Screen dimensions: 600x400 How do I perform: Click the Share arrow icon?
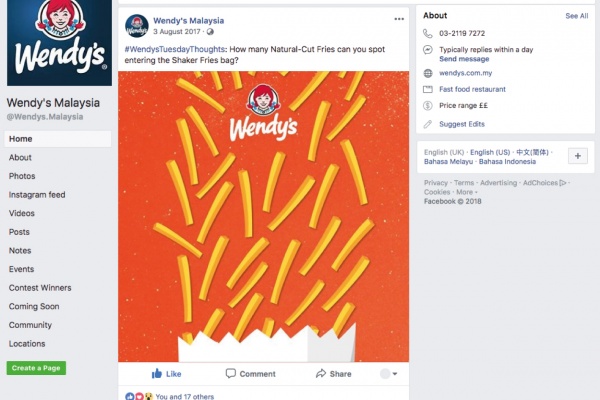click(321, 374)
